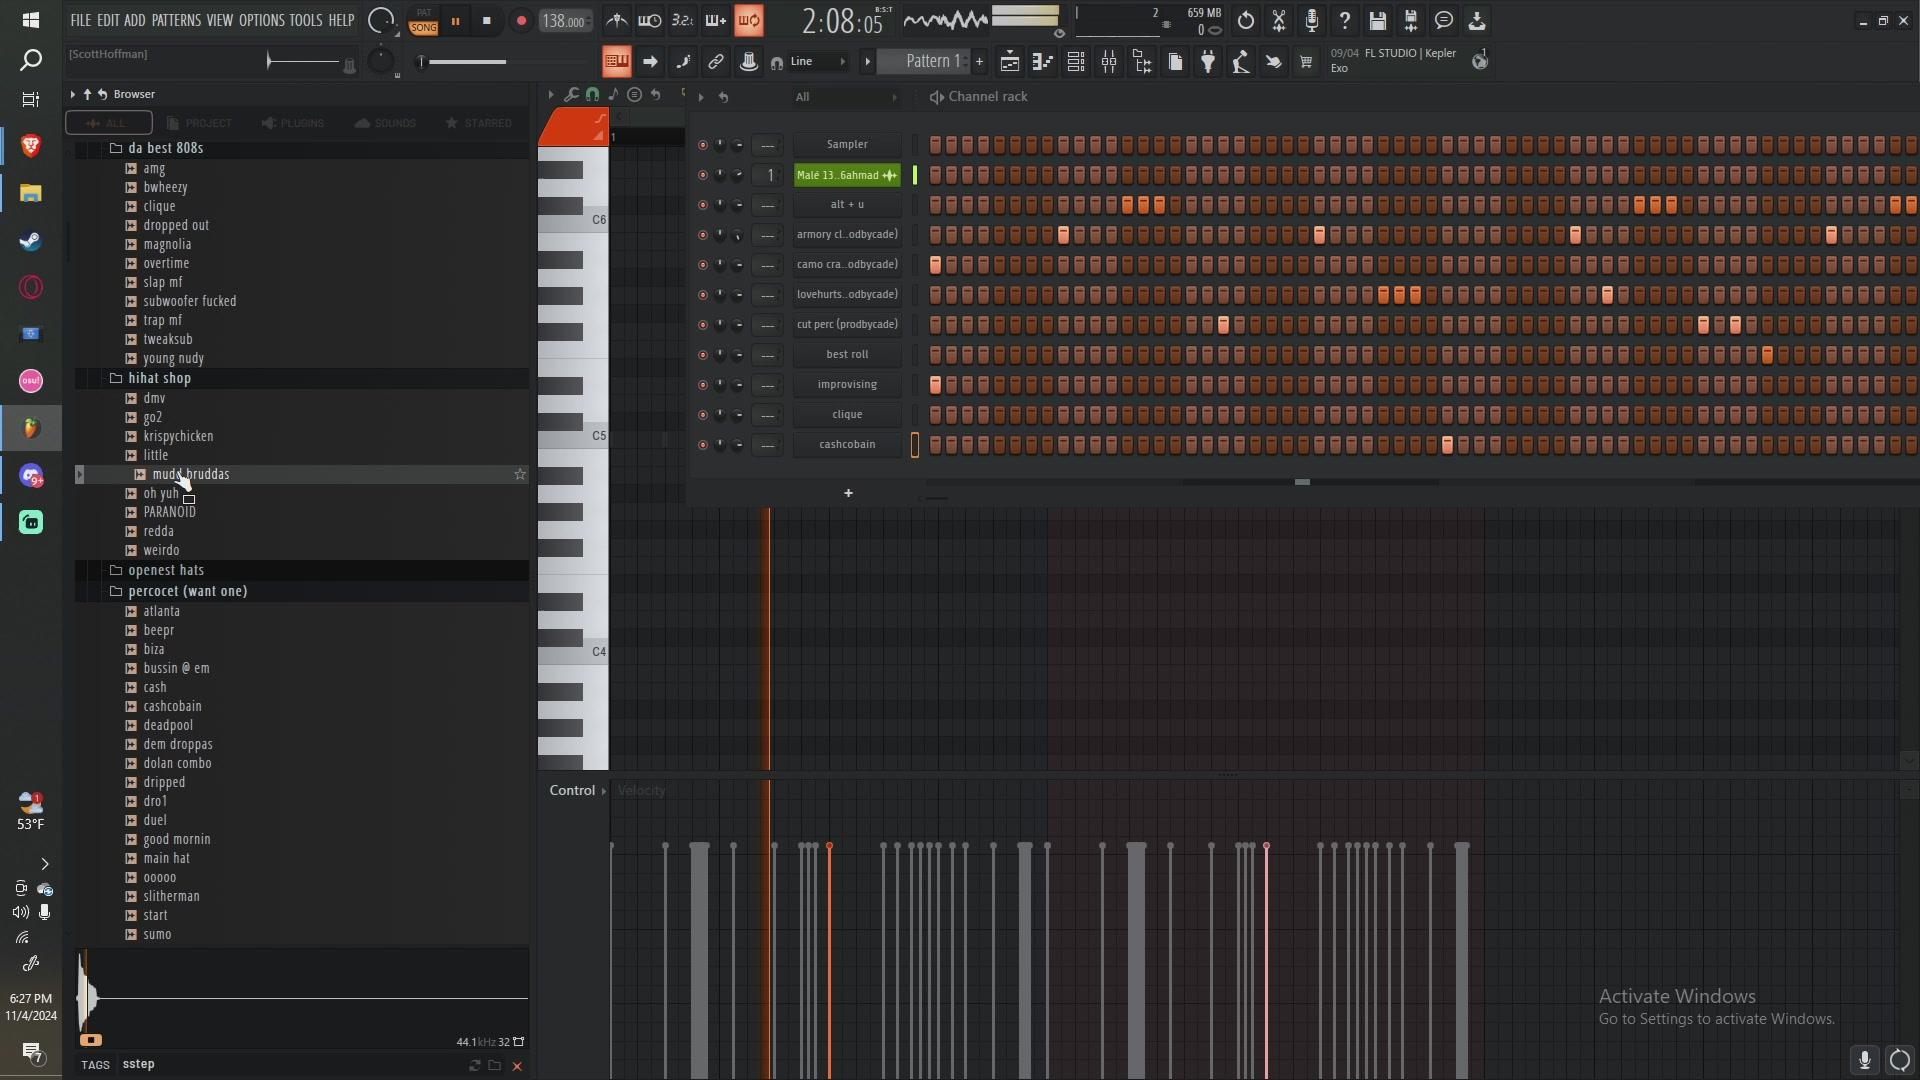Open the OPTIONS menu

click(x=262, y=20)
